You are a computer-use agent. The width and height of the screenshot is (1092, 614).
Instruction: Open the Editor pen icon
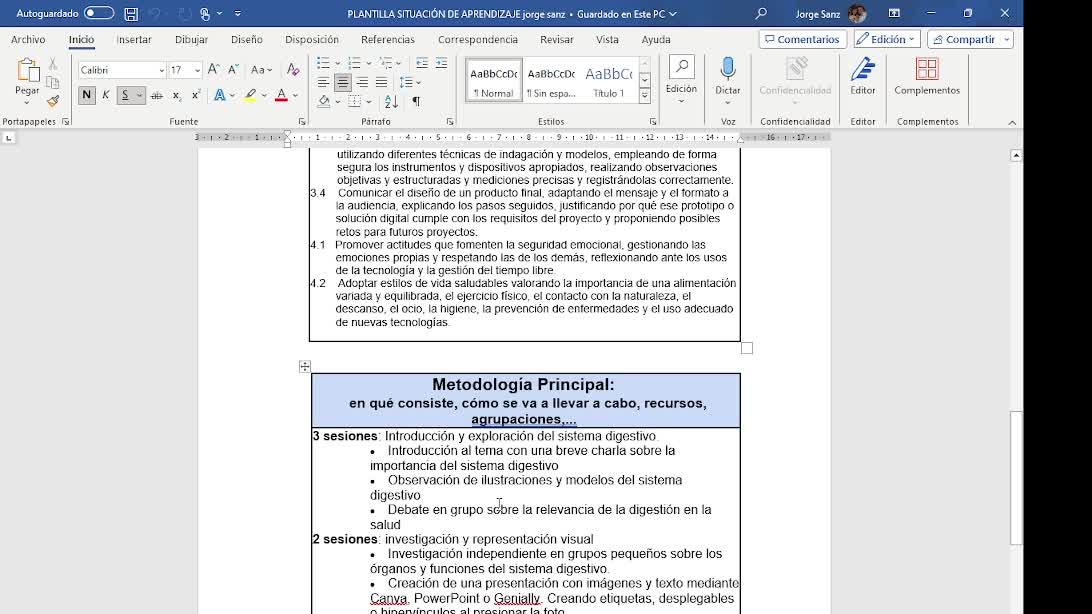[x=862, y=69]
